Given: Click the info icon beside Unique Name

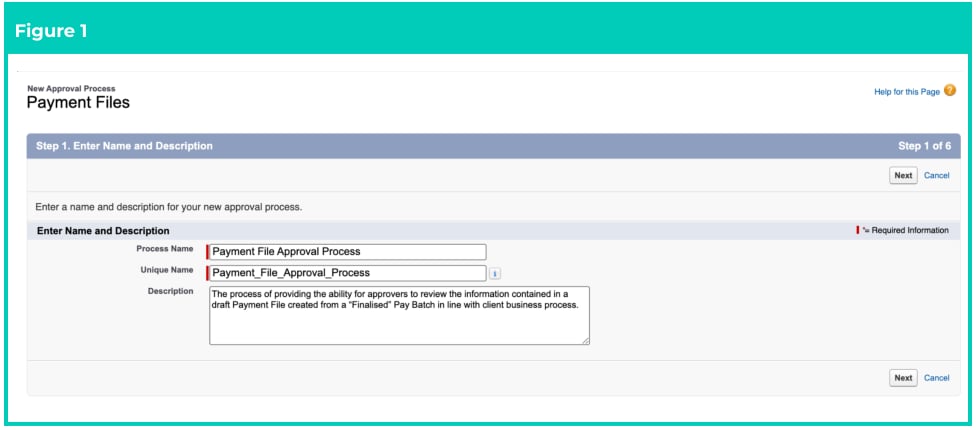Looking at the screenshot, I should tap(495, 273).
